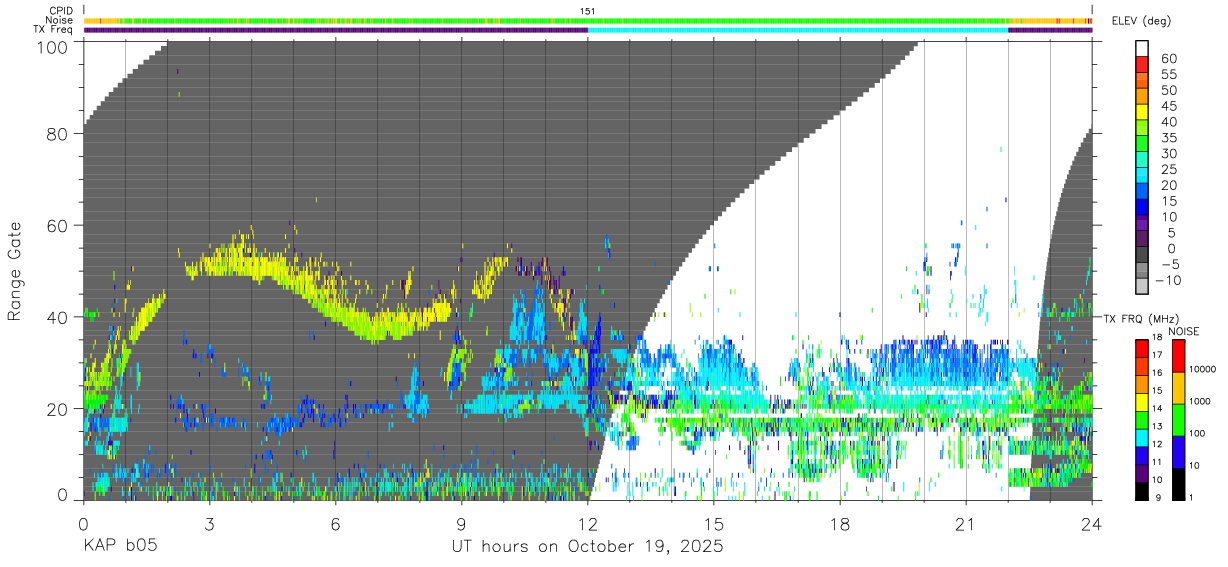Viewport: 1228px width, 567px height.
Task: Click the 10000 label on NOISE legend
Action: point(1203,369)
